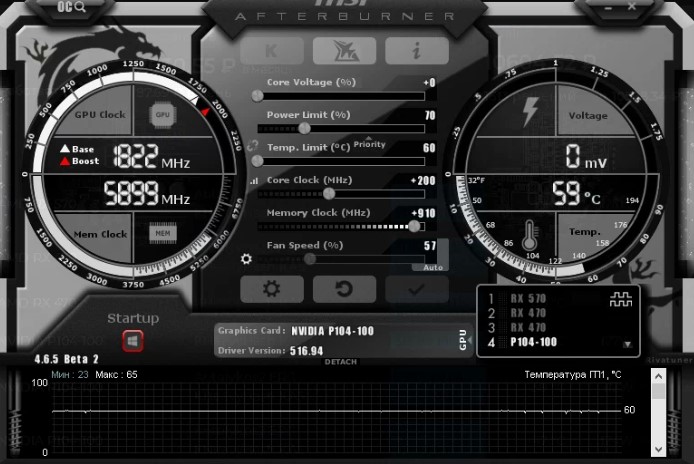Open the OC Scanner tool
The height and width of the screenshot is (464, 694).
click(73, 7)
